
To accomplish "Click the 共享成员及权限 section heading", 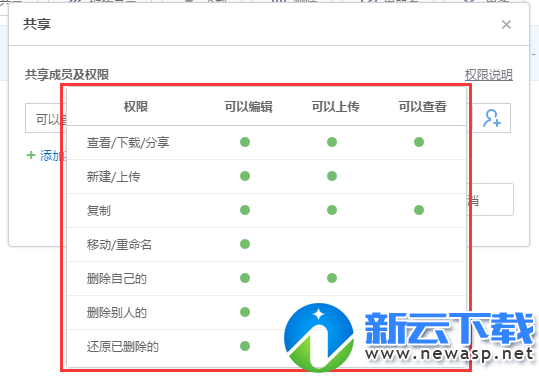I will 67,75.
